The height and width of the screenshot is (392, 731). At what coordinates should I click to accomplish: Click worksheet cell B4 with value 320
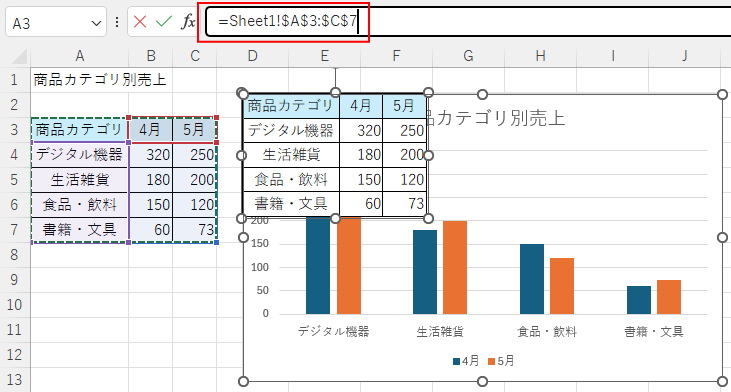tap(151, 155)
